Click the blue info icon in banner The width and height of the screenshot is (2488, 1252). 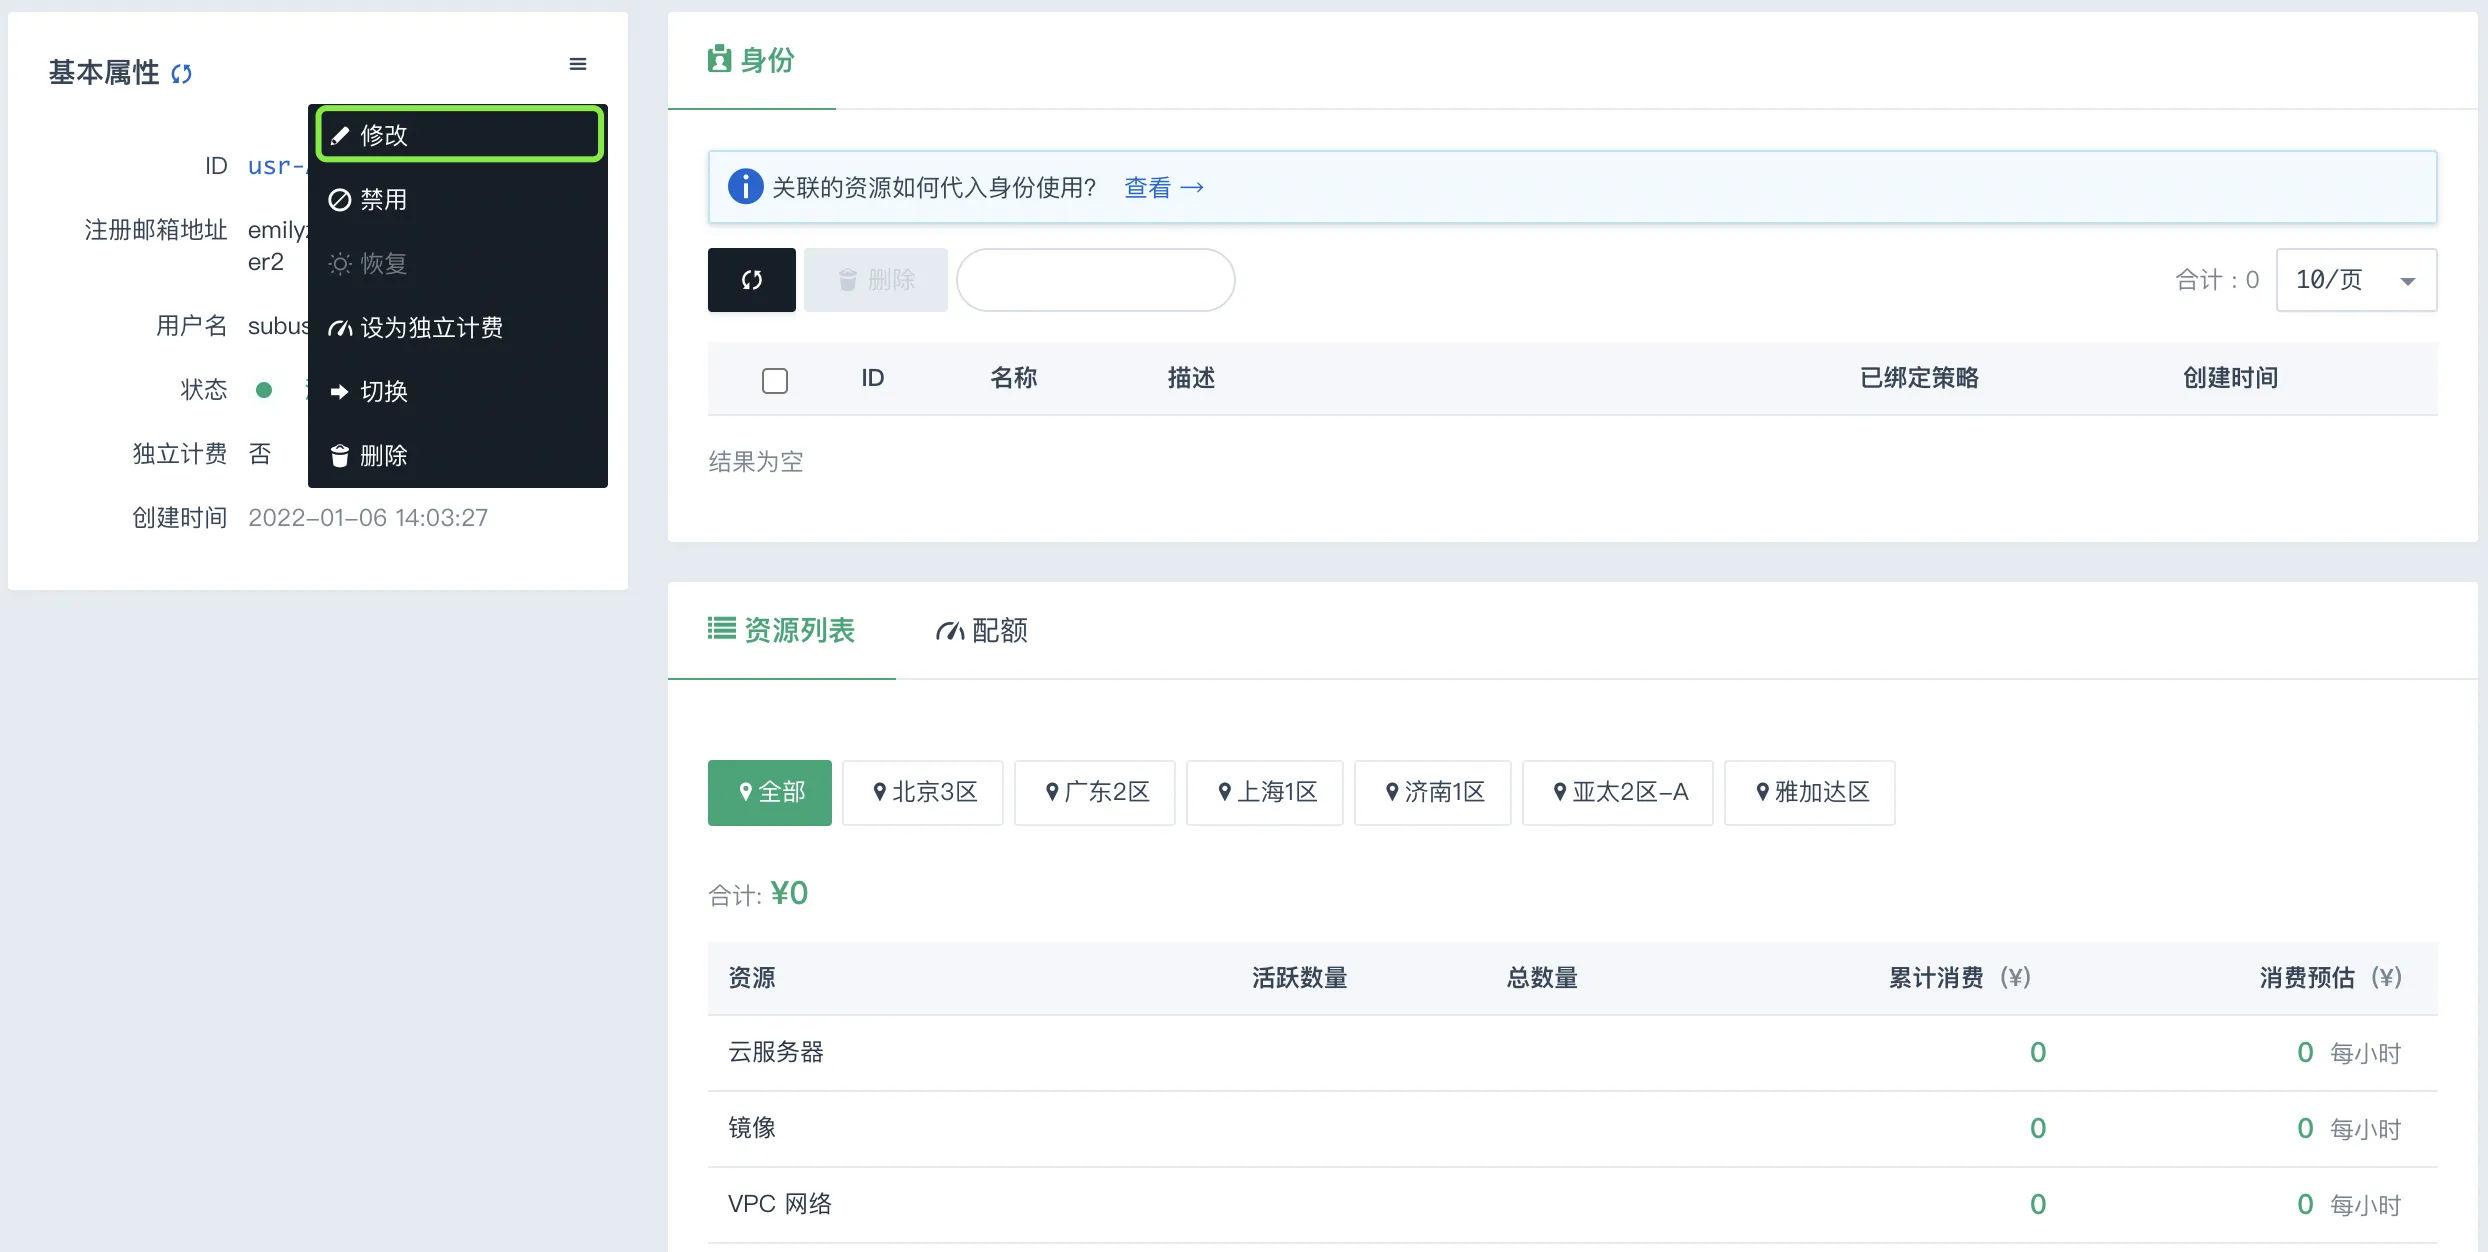point(745,187)
